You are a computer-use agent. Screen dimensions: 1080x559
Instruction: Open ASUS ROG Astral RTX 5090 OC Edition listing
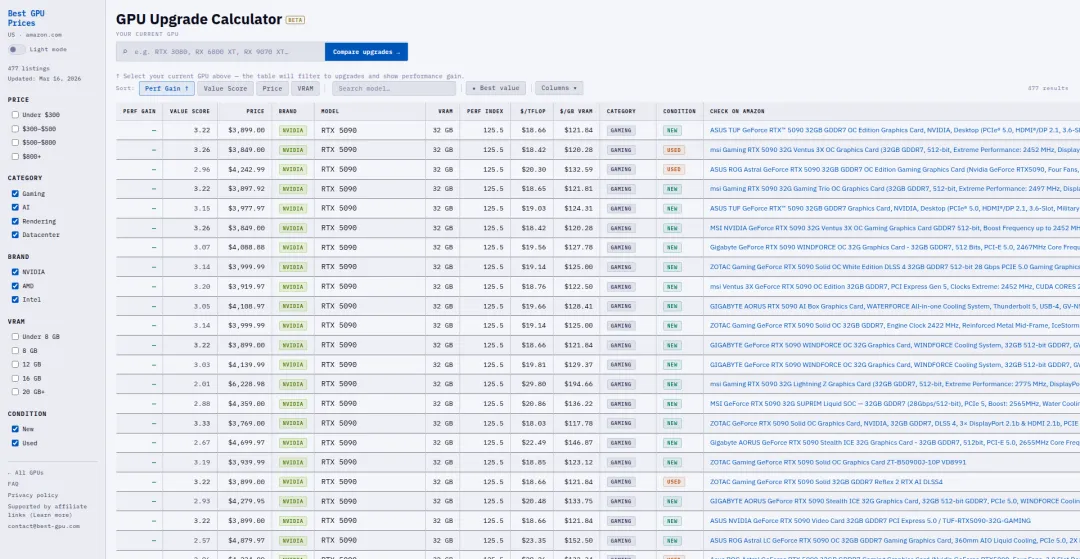coord(895,169)
